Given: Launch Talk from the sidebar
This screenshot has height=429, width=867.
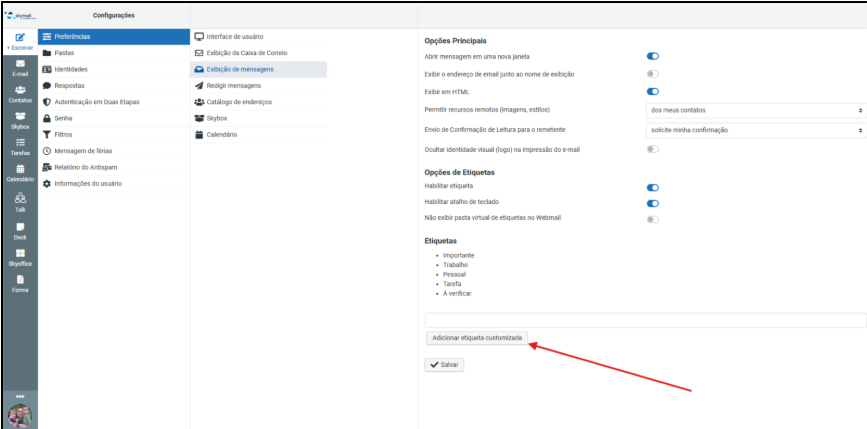Looking at the screenshot, I should click(x=20, y=201).
